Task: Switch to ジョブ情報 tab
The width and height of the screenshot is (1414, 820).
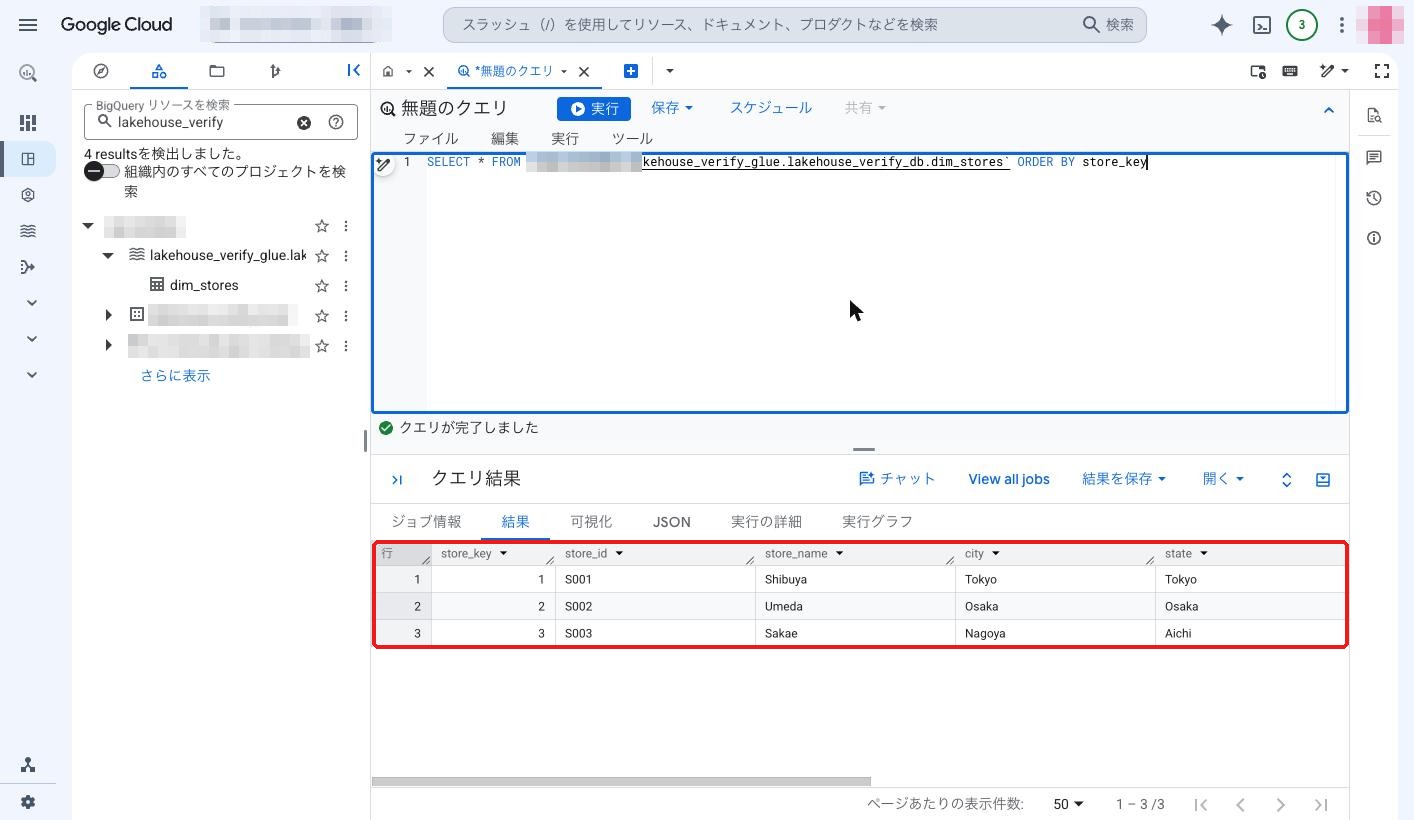Action: tap(427, 522)
